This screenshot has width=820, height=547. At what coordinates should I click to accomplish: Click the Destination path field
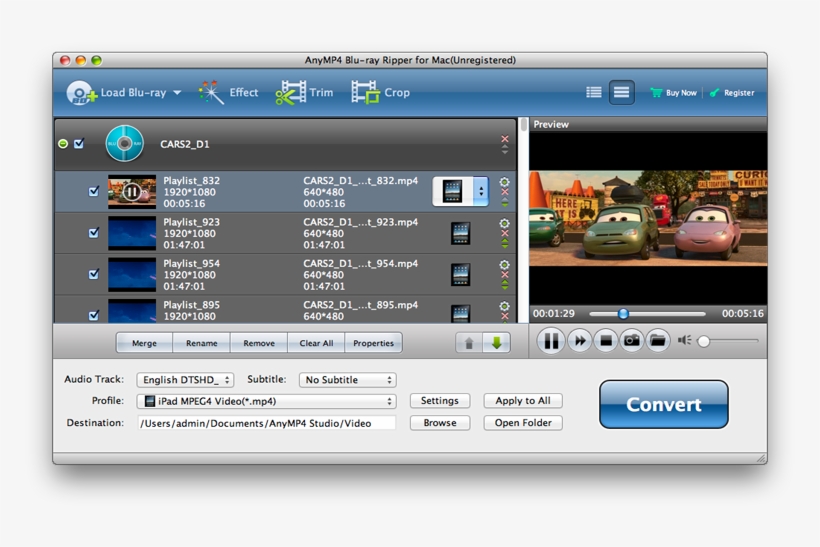tap(266, 423)
